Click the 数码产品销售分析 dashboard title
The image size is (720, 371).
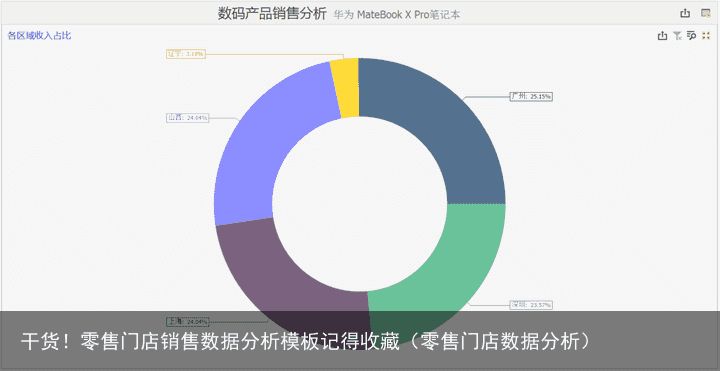[272, 14]
